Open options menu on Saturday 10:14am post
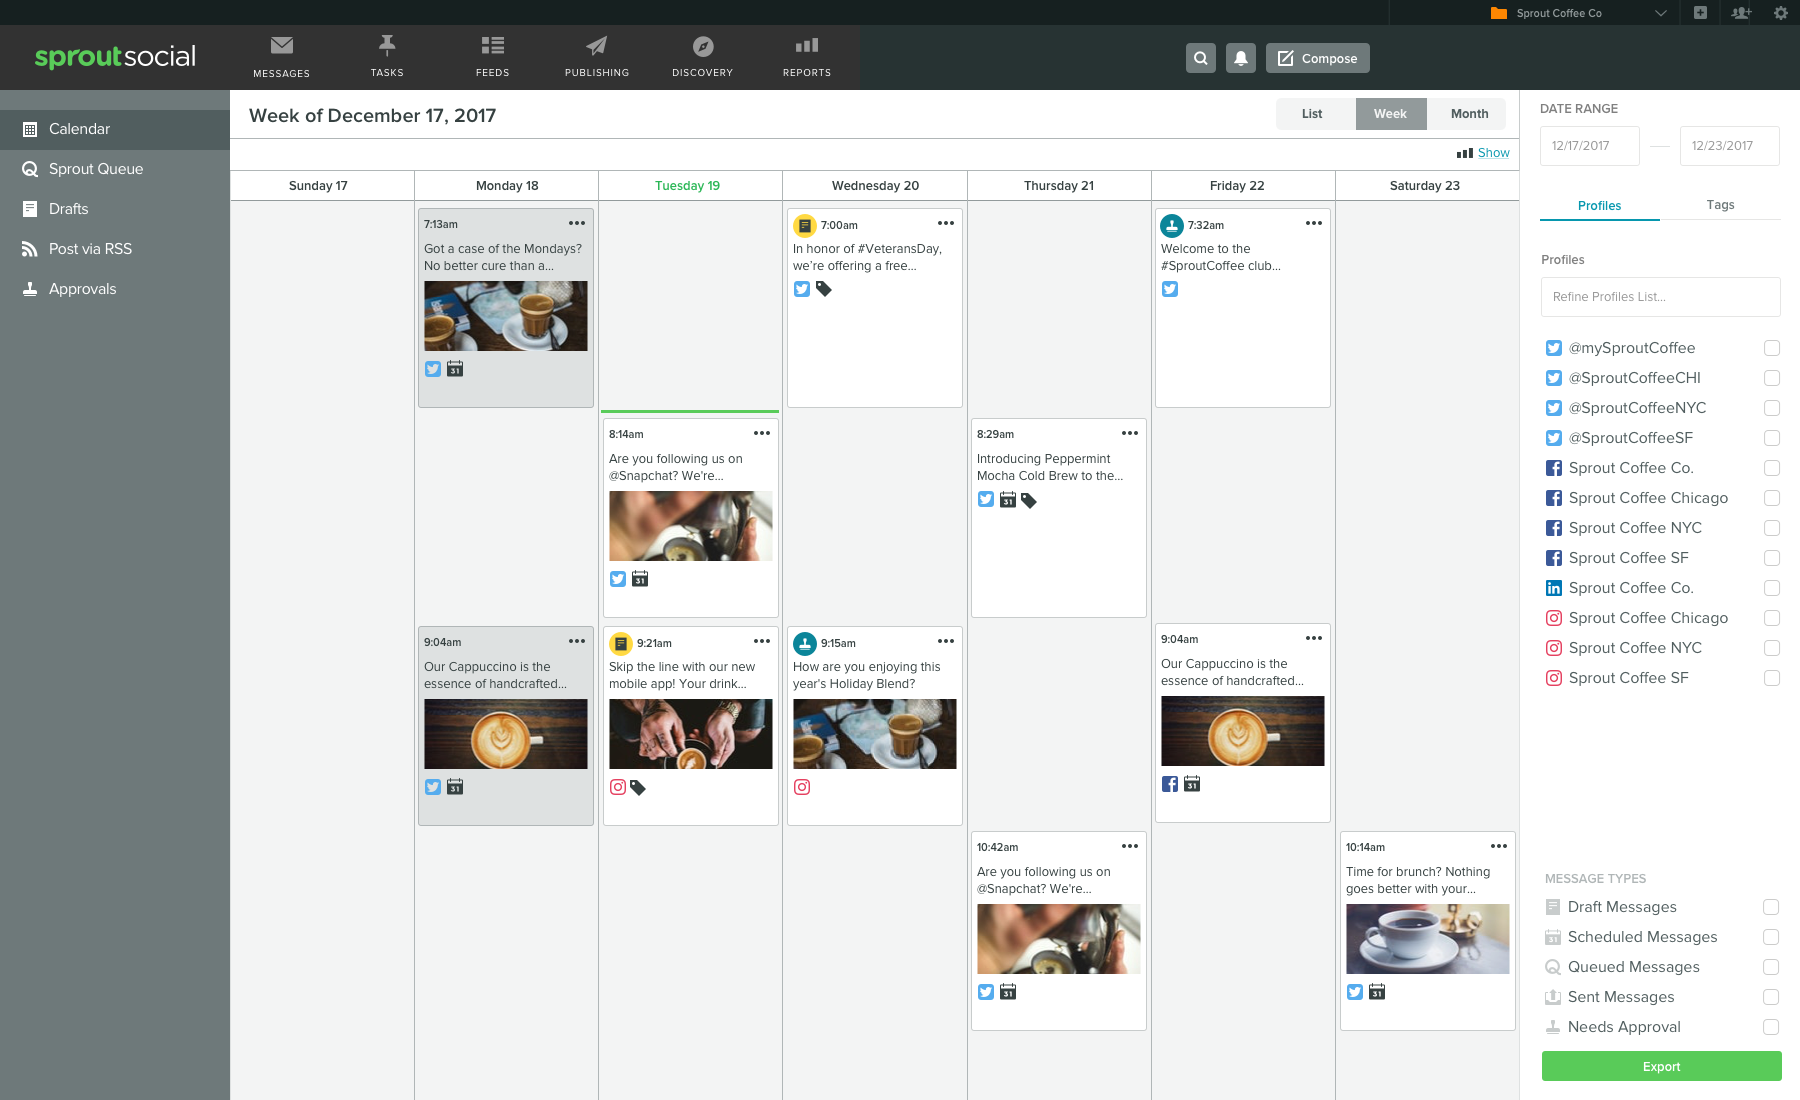Screen dimensions: 1800x1100 (1499, 846)
